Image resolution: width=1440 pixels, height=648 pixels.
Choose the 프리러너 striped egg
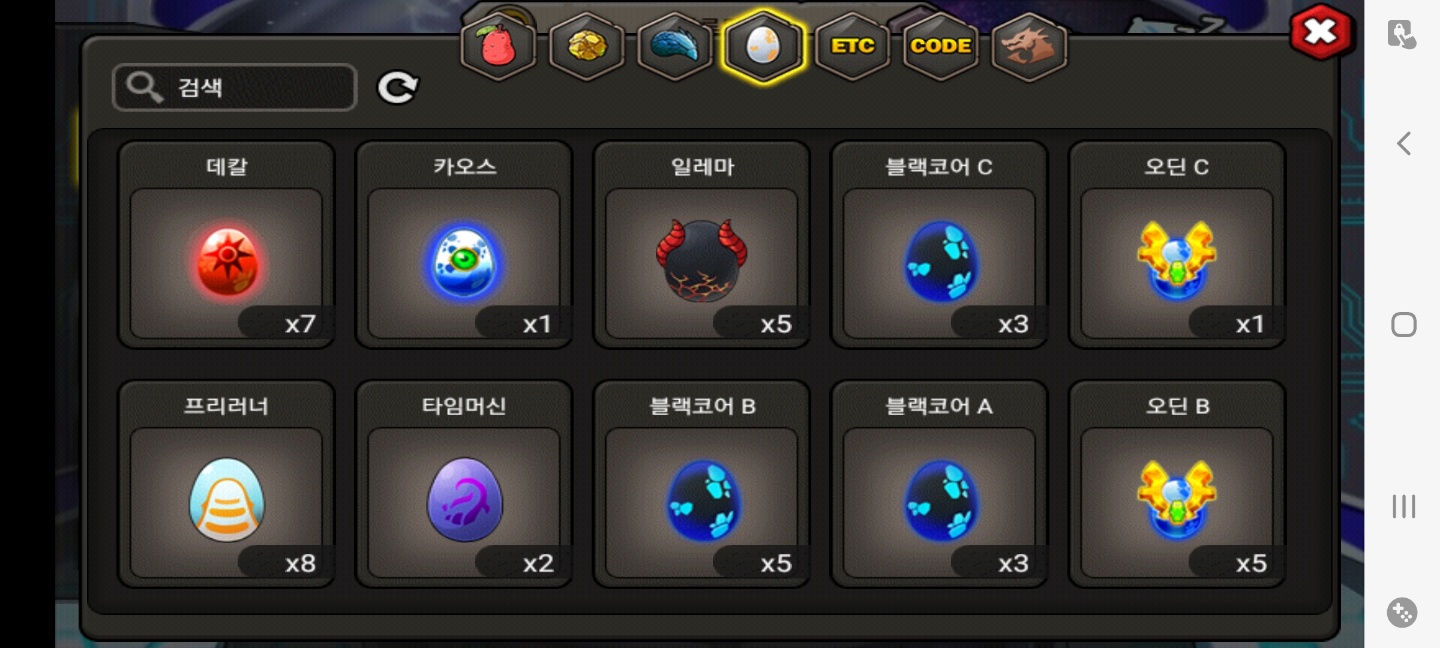pos(226,484)
